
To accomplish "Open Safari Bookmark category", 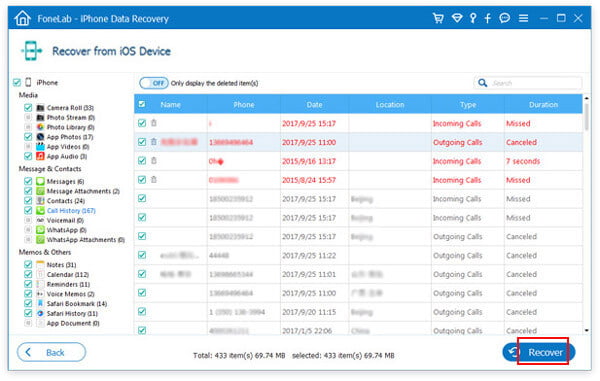I will click(x=77, y=304).
